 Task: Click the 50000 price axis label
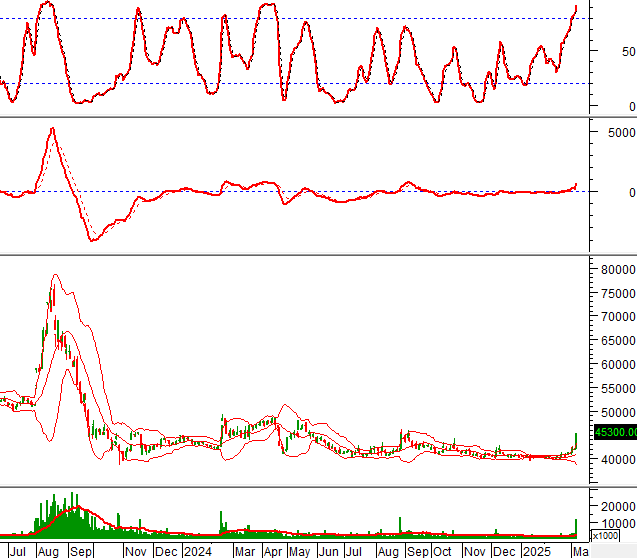click(618, 412)
